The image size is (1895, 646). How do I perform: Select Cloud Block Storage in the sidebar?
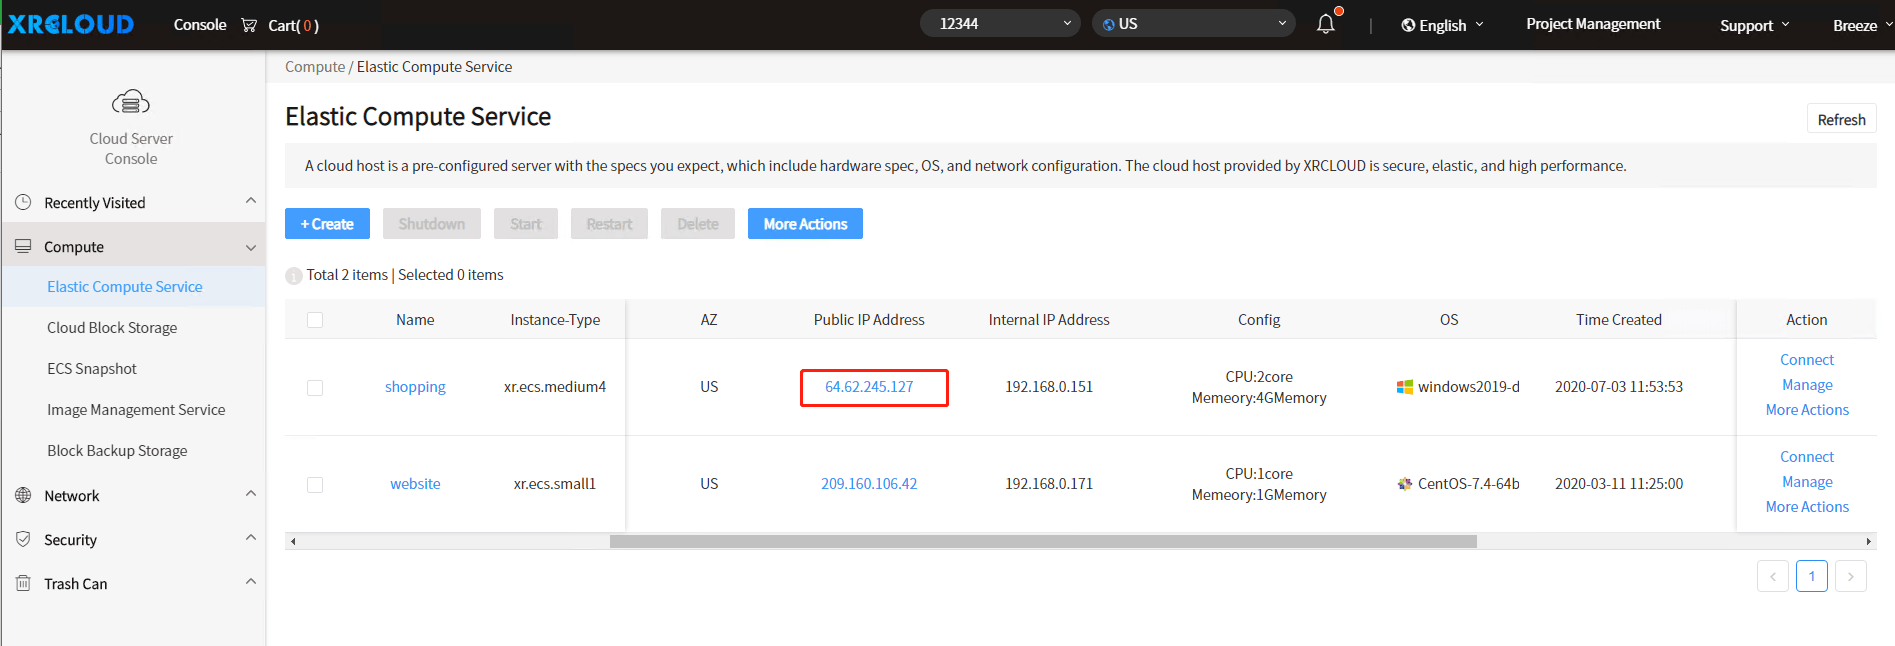(x=112, y=328)
